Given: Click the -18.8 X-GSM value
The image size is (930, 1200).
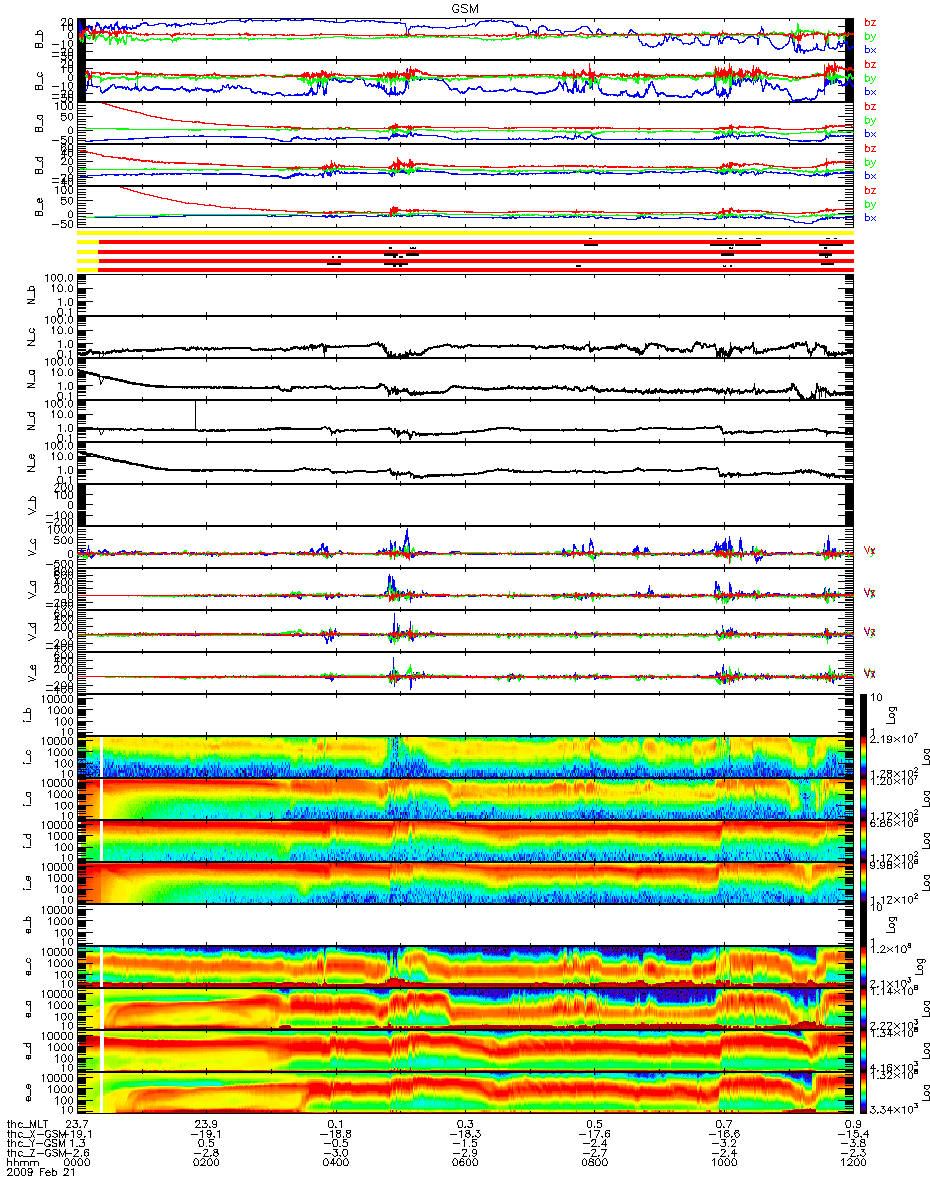Looking at the screenshot, I should pos(336,1135).
